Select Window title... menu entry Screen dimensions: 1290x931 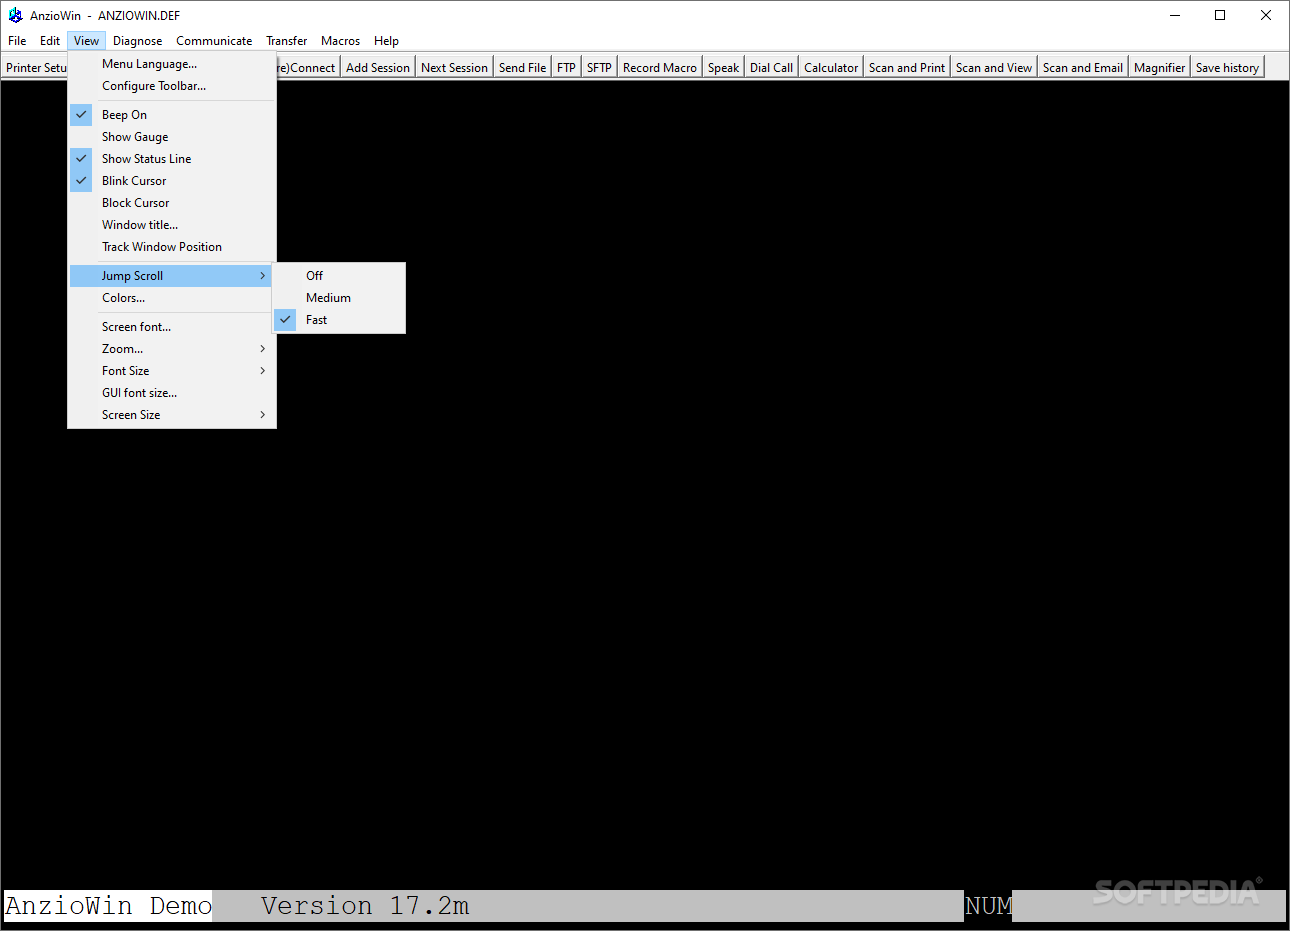point(172,225)
